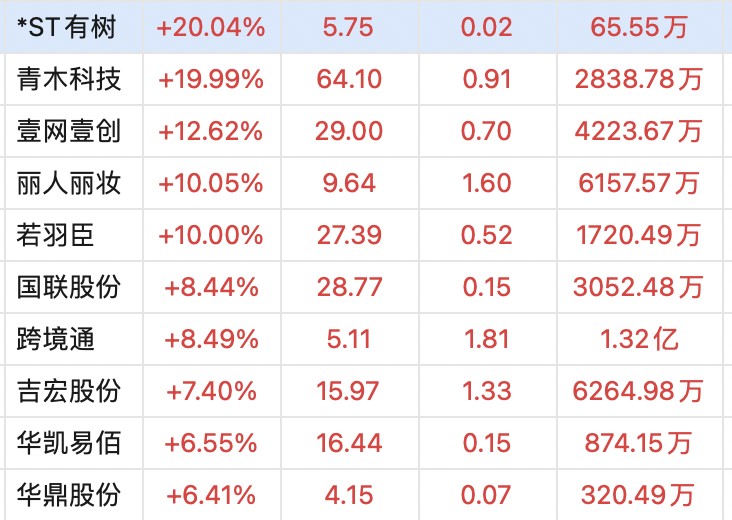Open 华鼎股份 stock entry

click(69, 495)
